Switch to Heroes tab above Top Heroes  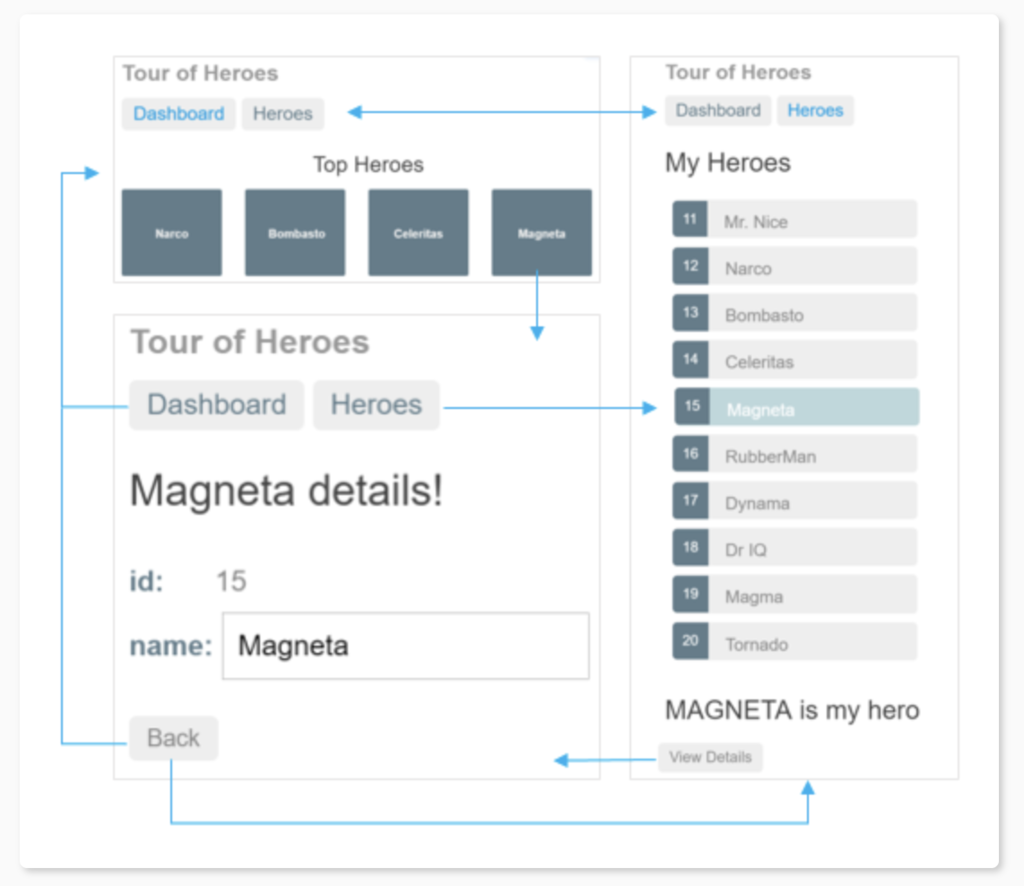282,114
